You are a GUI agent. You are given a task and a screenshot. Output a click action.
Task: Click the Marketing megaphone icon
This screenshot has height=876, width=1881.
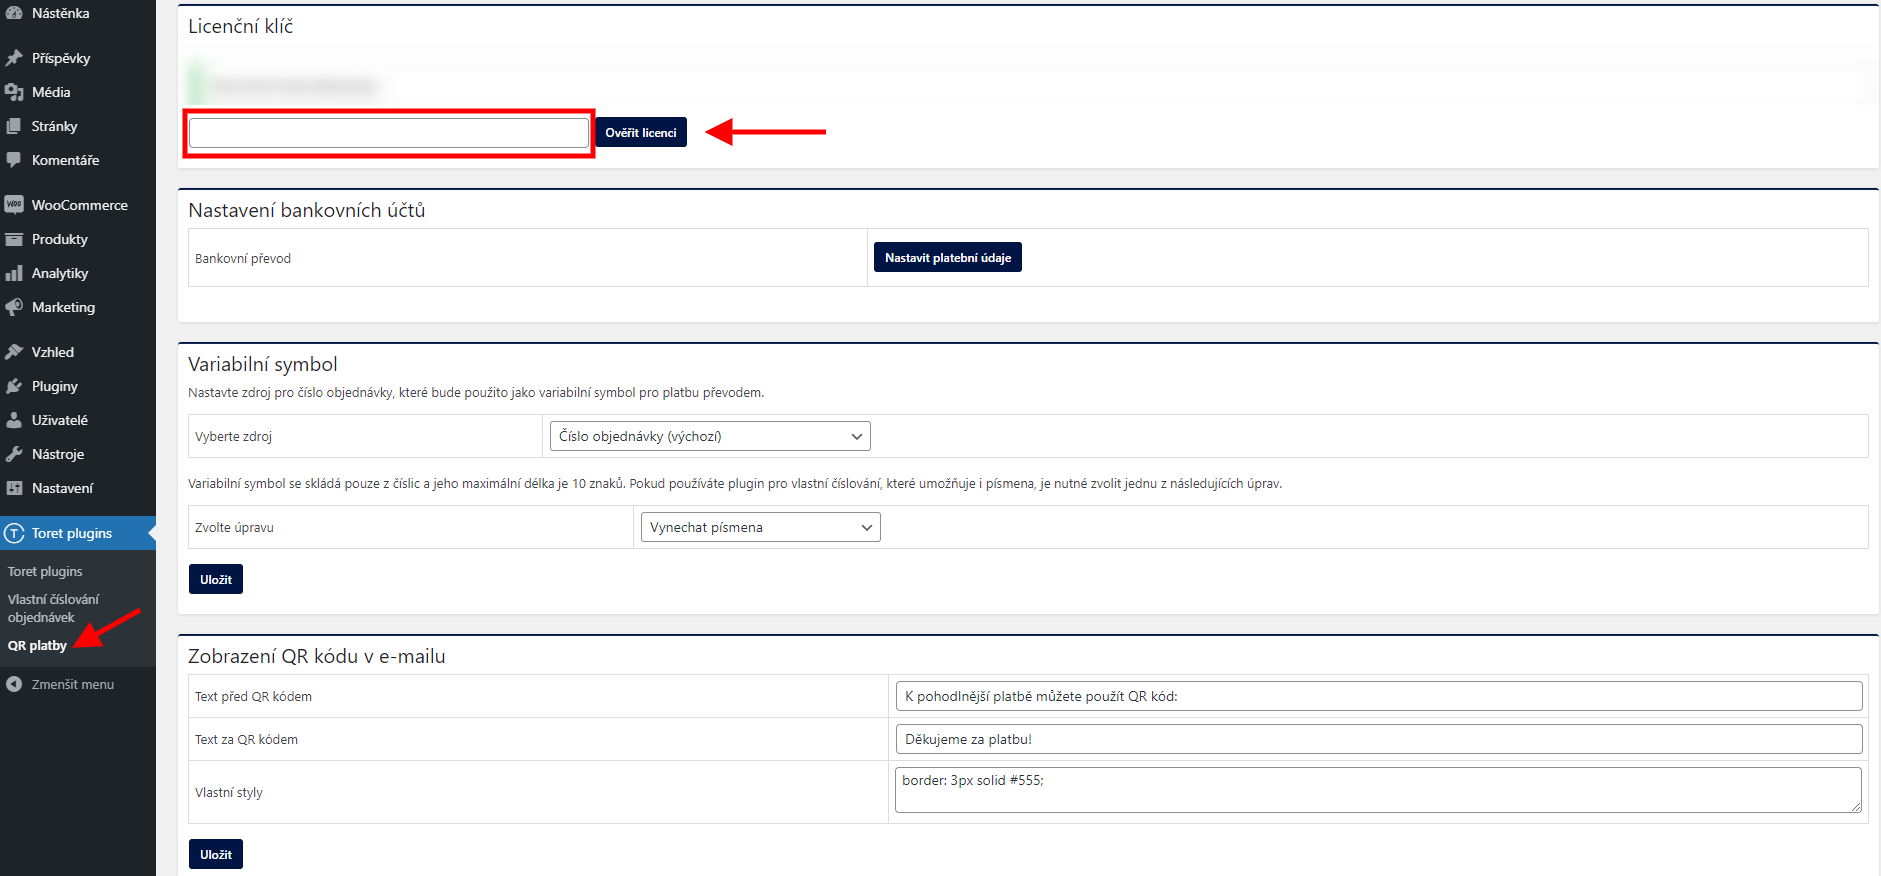tap(14, 307)
